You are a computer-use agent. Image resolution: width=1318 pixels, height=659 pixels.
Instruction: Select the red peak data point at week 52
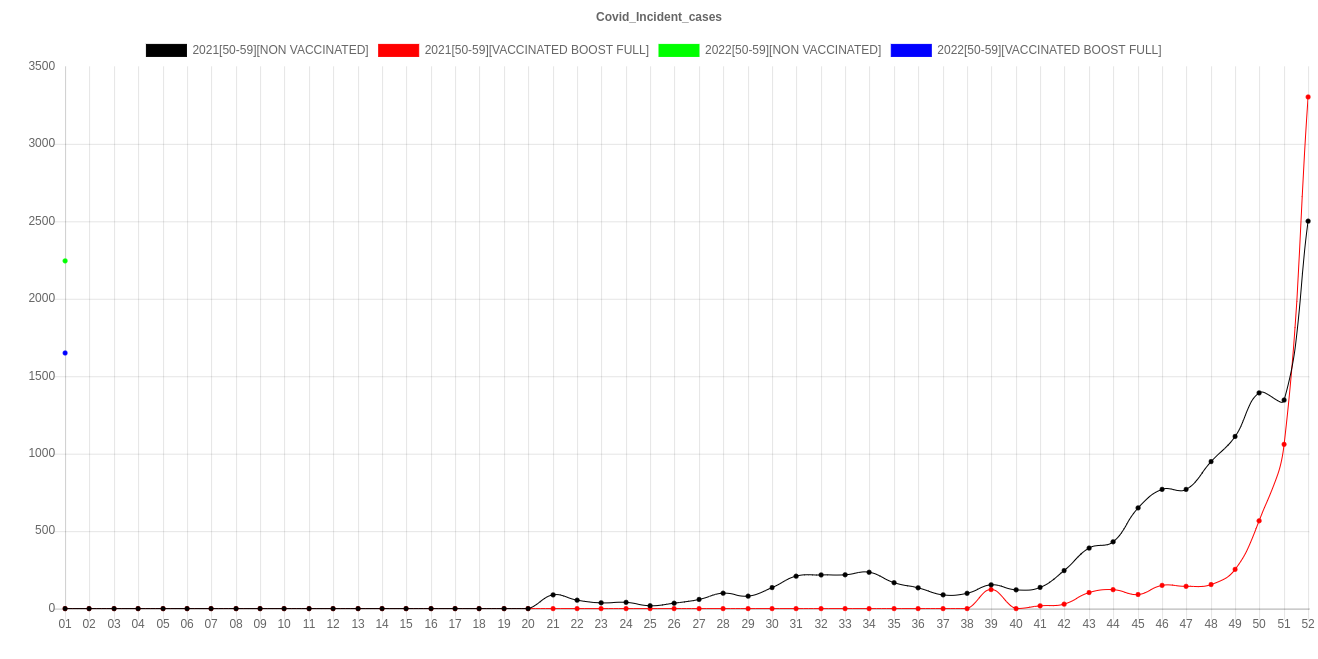click(x=1308, y=97)
